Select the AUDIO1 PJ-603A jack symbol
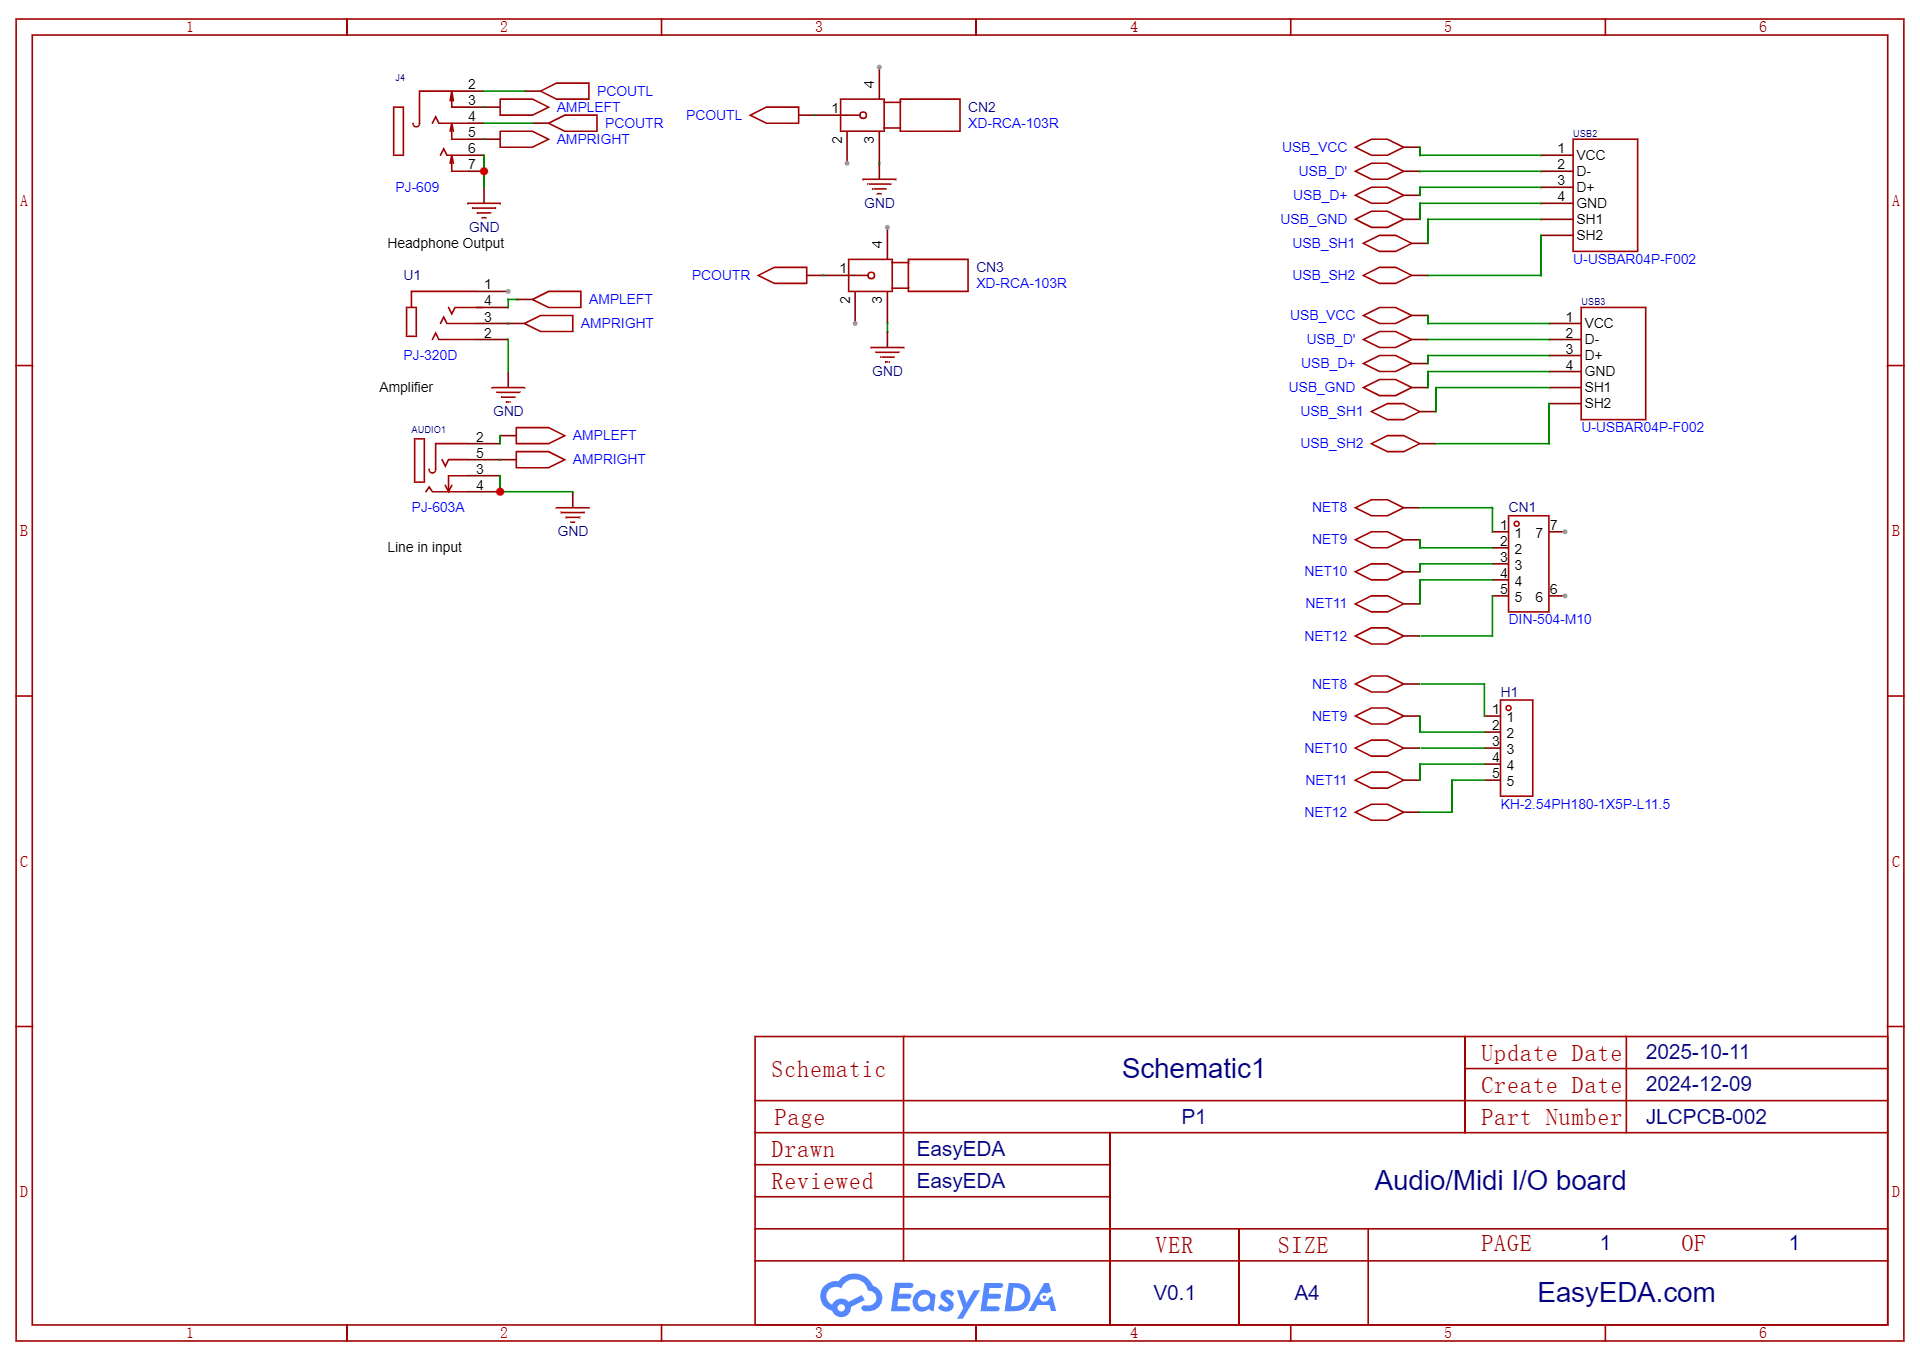Viewport: 1920px width, 1360px height. [455, 464]
